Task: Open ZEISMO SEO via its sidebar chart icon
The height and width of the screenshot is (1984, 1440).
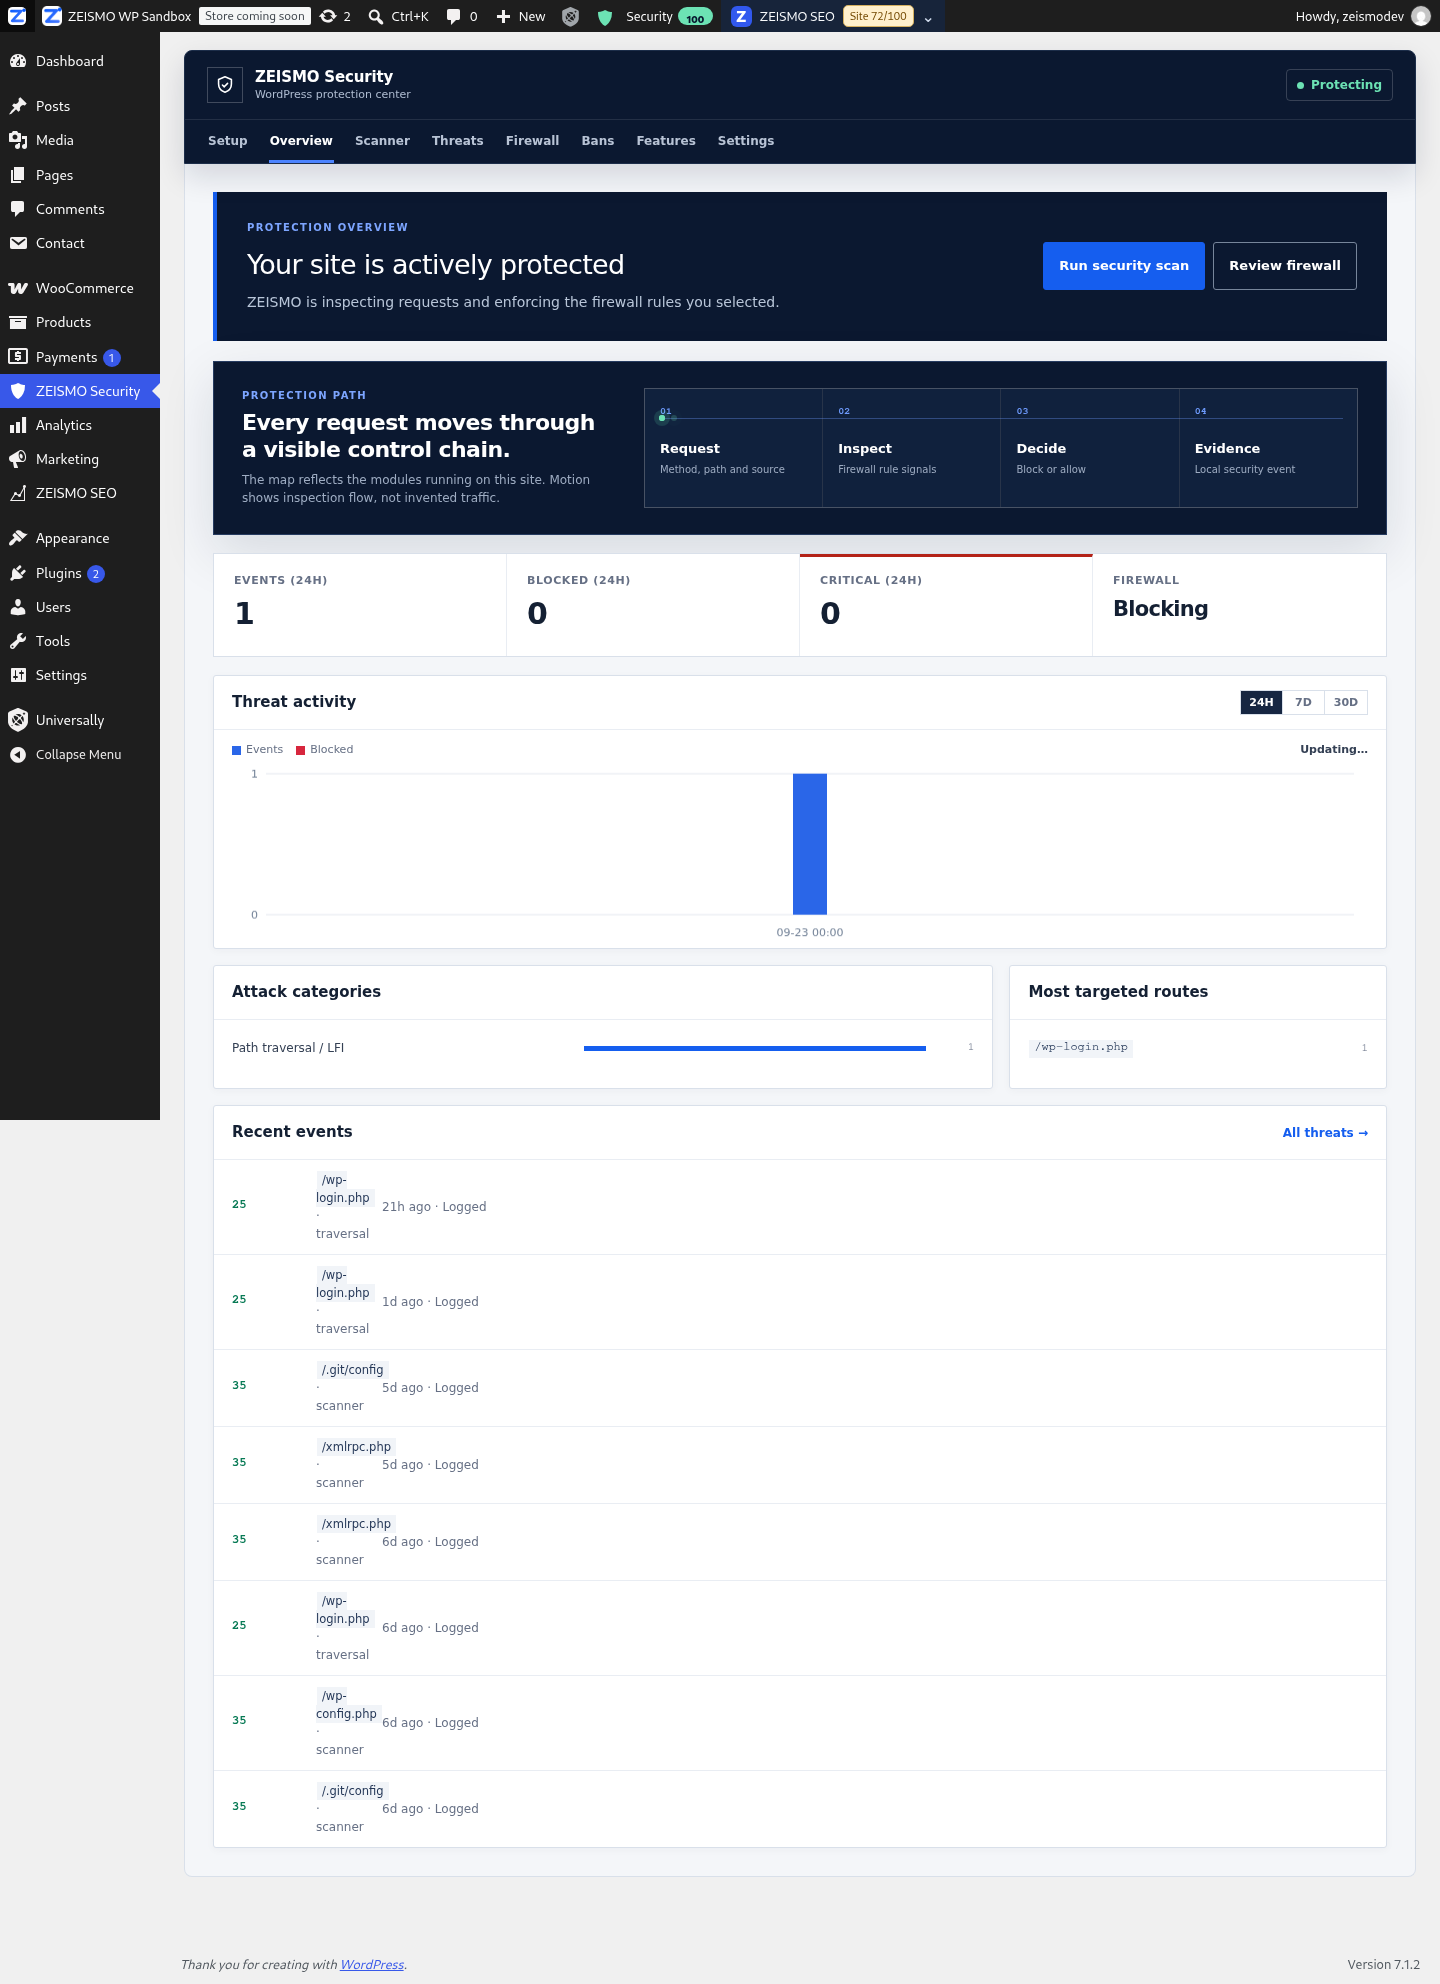Action: tap(18, 493)
